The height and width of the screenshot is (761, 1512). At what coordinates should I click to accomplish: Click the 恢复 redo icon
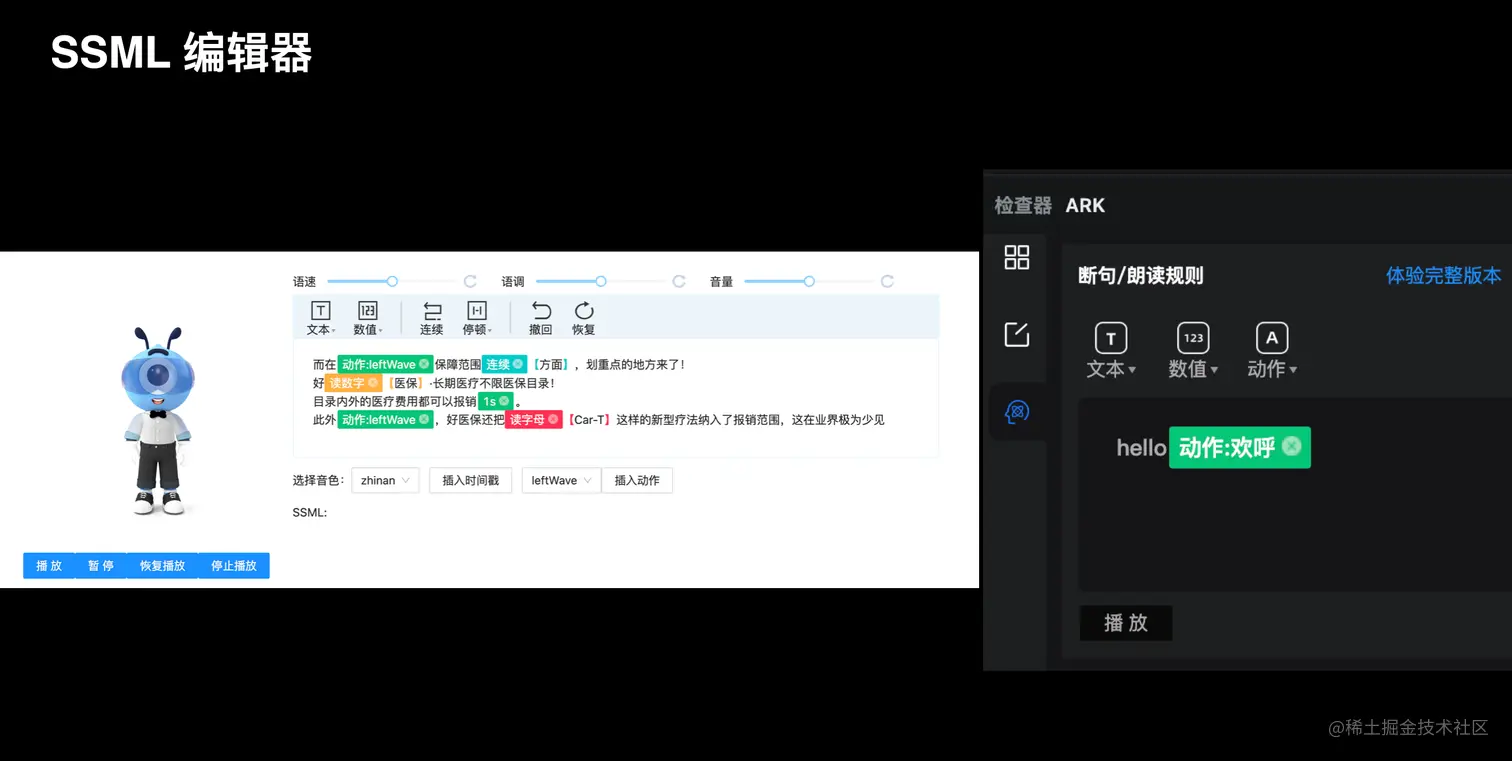(x=584, y=318)
